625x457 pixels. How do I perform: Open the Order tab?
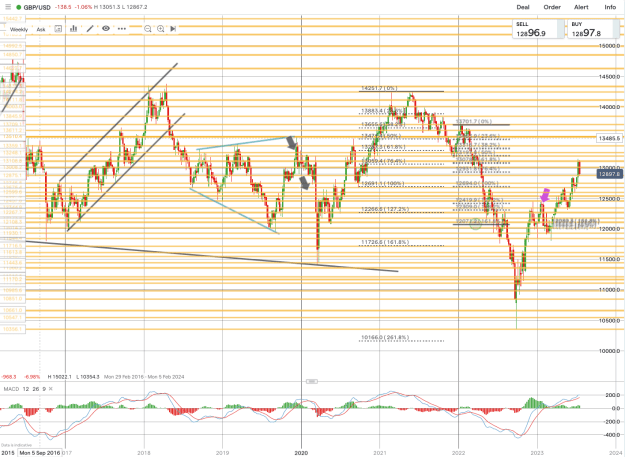pos(552,7)
